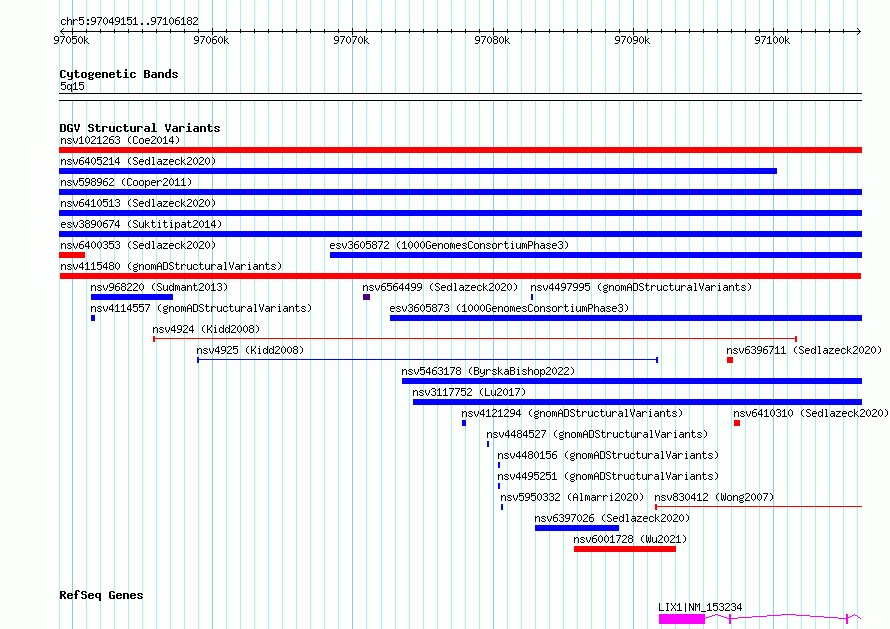
Task: Click the red nsv6396711 variant square
Action: [x=730, y=360]
